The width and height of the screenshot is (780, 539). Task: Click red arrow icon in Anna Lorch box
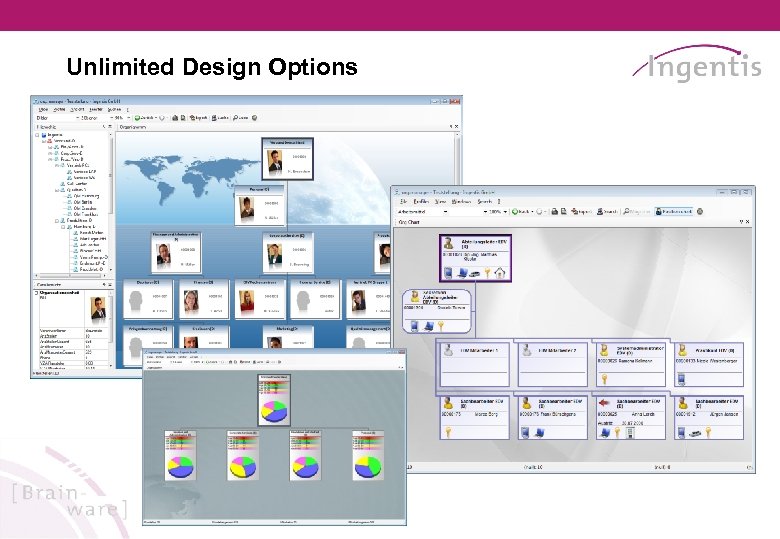tap(604, 402)
